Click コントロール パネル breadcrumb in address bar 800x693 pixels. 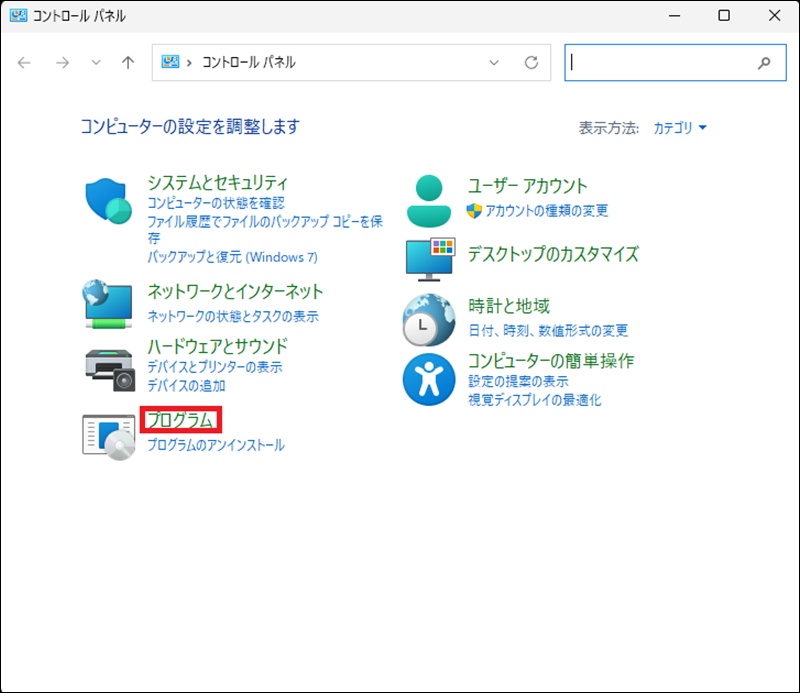249,62
